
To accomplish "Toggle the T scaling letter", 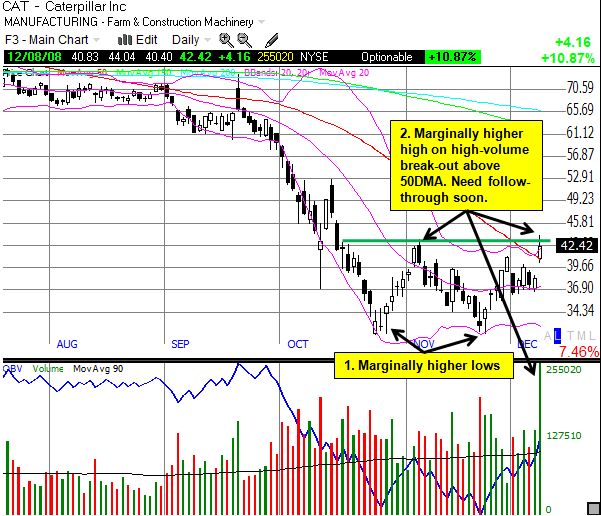I will pyautogui.click(x=571, y=336).
